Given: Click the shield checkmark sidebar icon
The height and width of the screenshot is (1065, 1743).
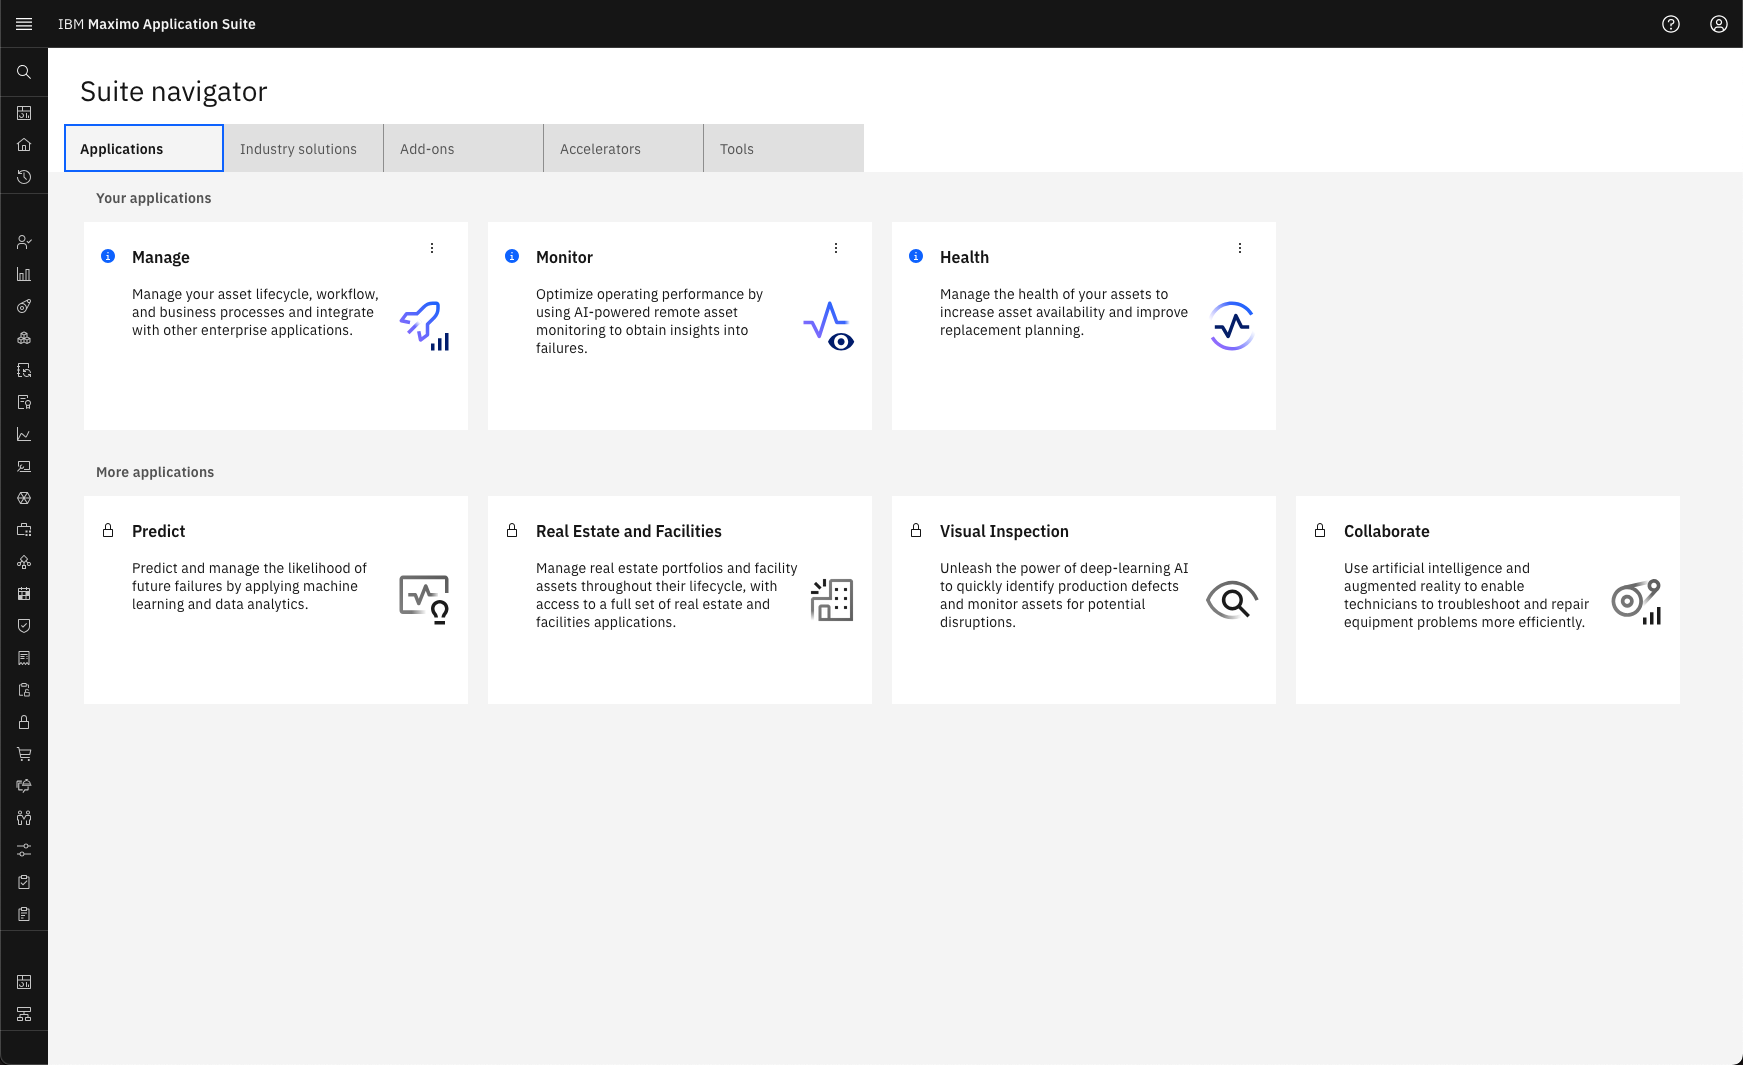Looking at the screenshot, I should 24,626.
